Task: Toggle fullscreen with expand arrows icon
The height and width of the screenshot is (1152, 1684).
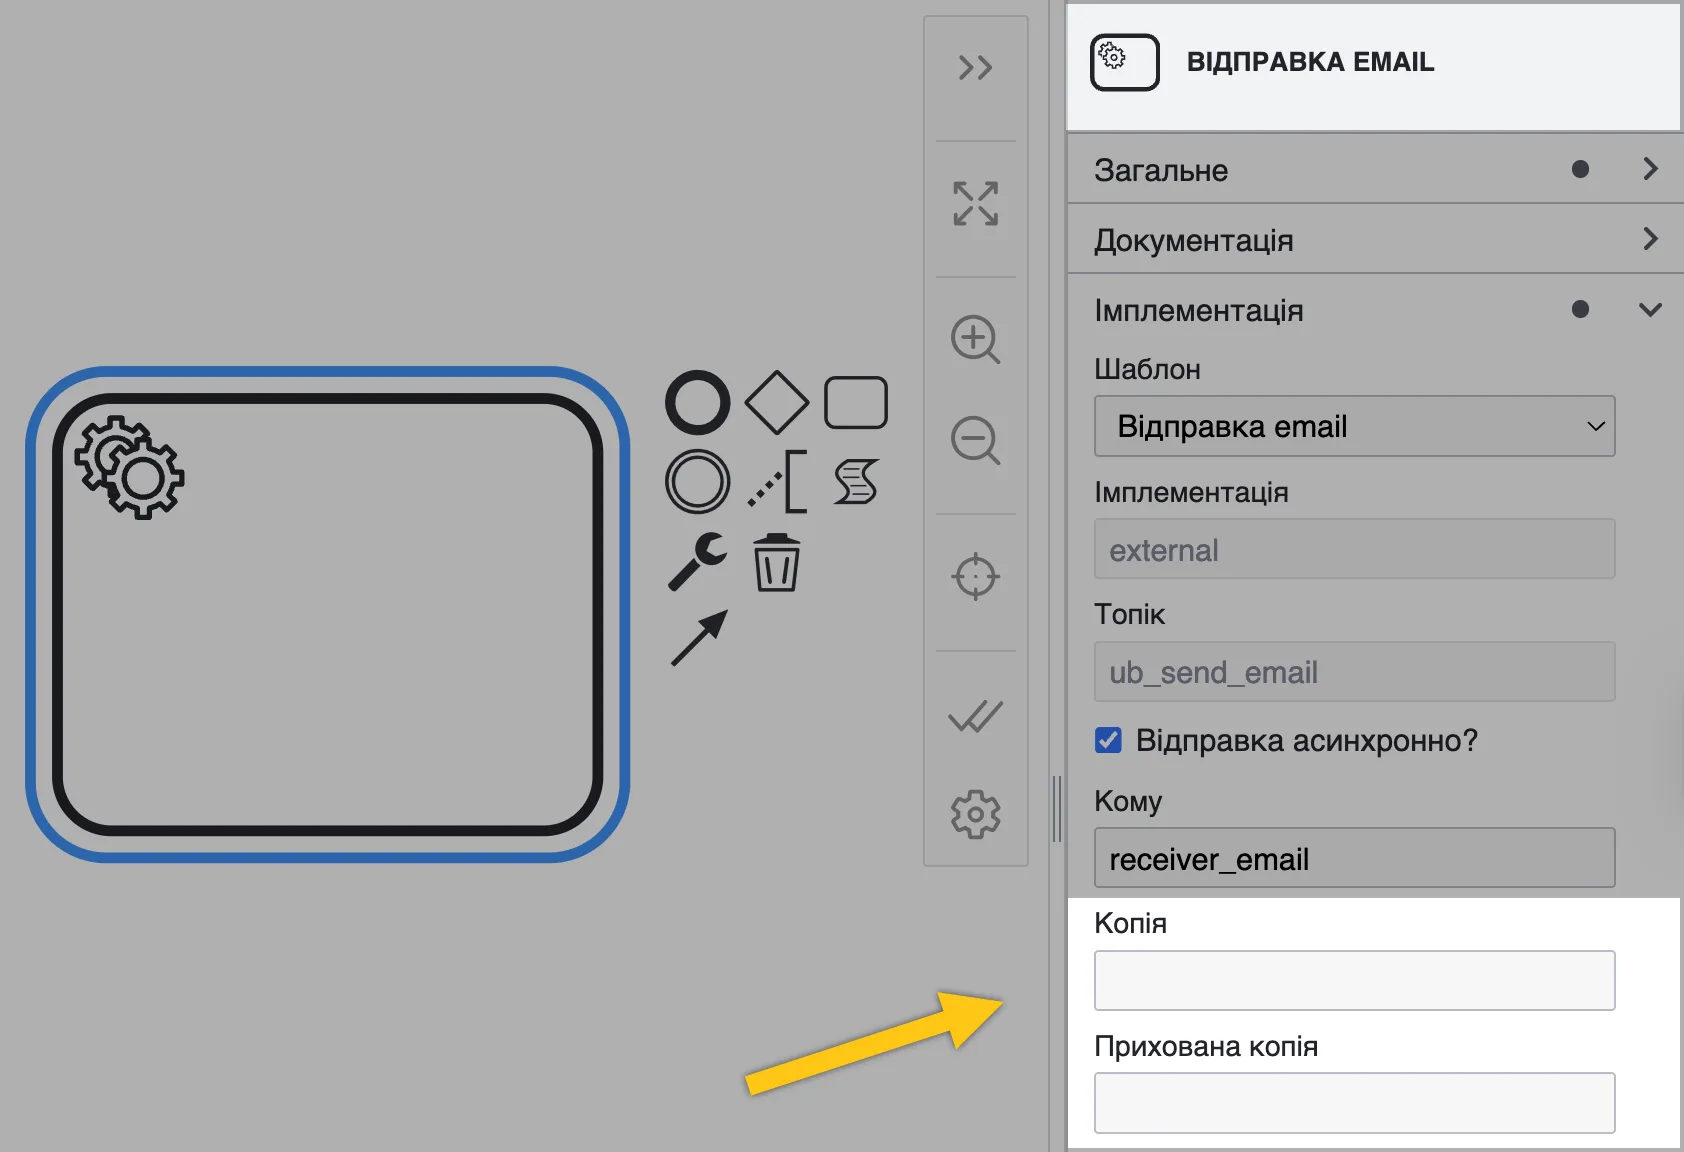Action: pyautogui.click(x=975, y=204)
